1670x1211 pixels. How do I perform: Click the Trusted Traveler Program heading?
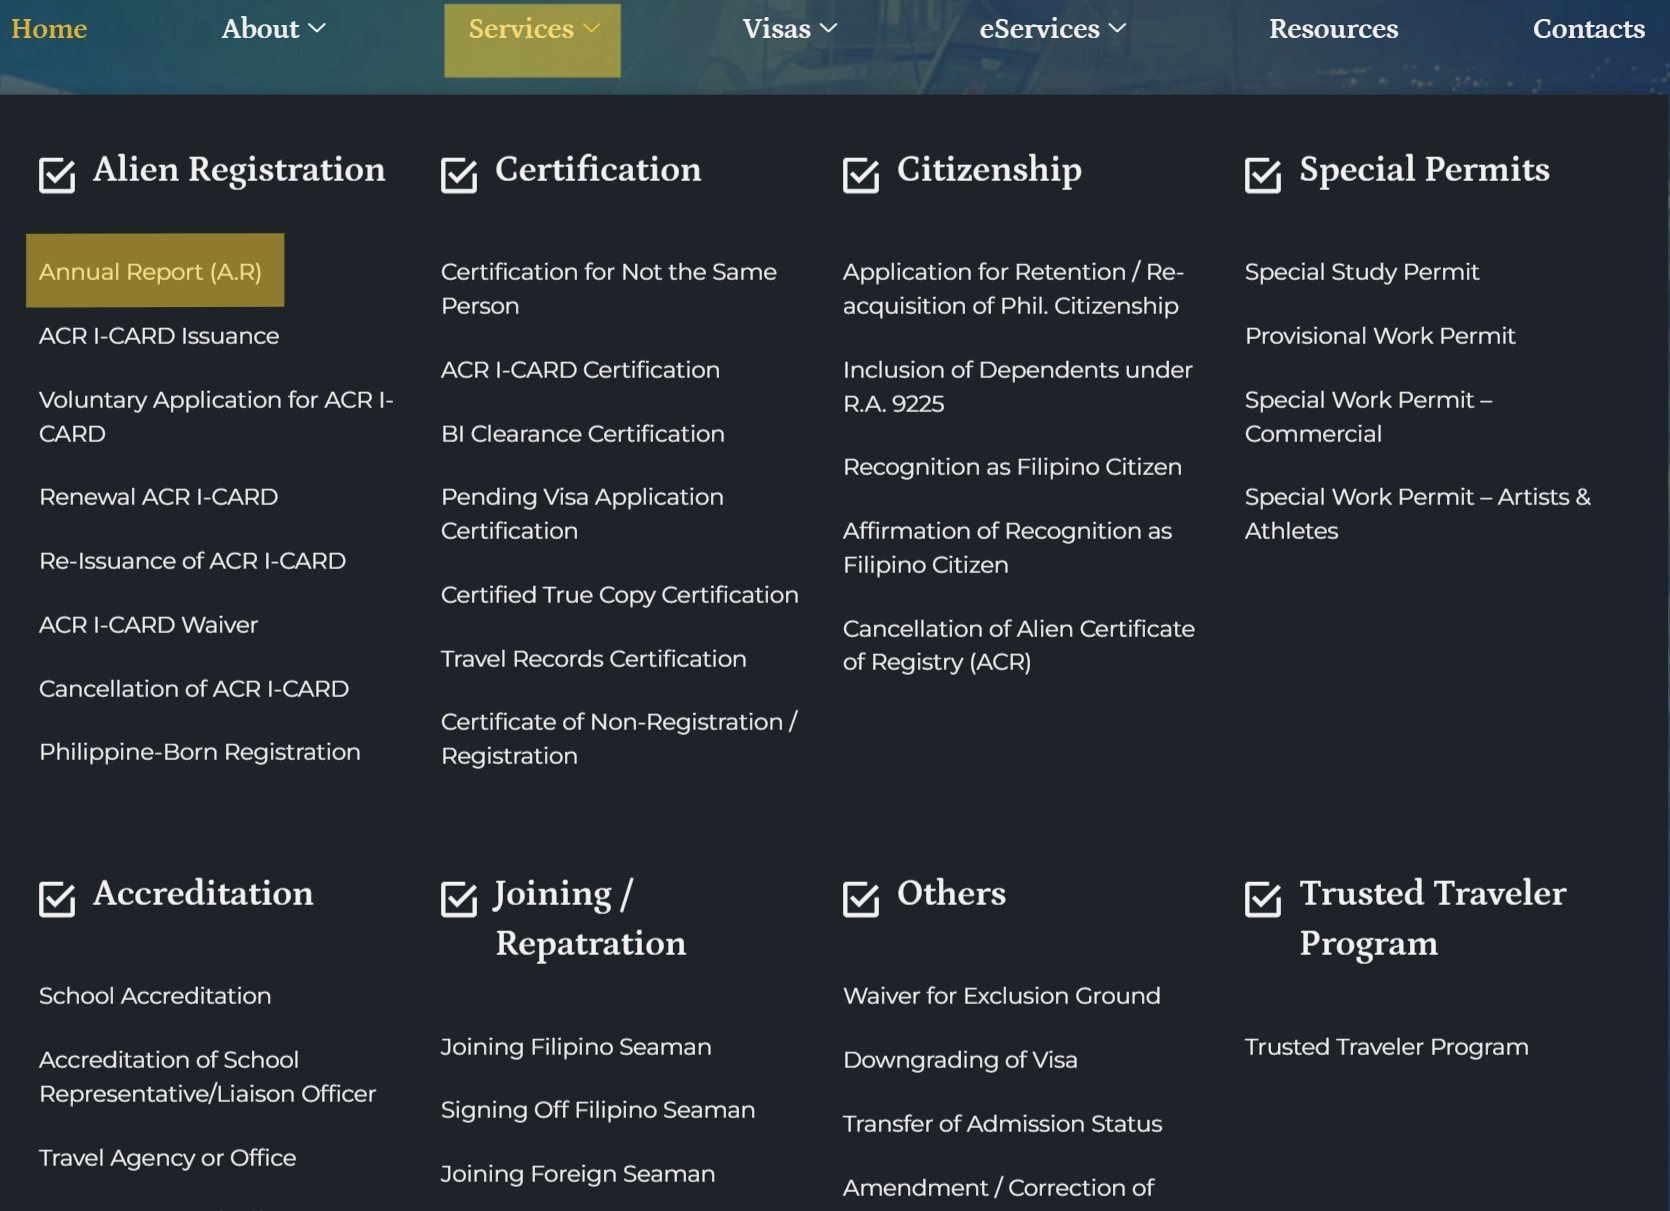click(x=1432, y=919)
